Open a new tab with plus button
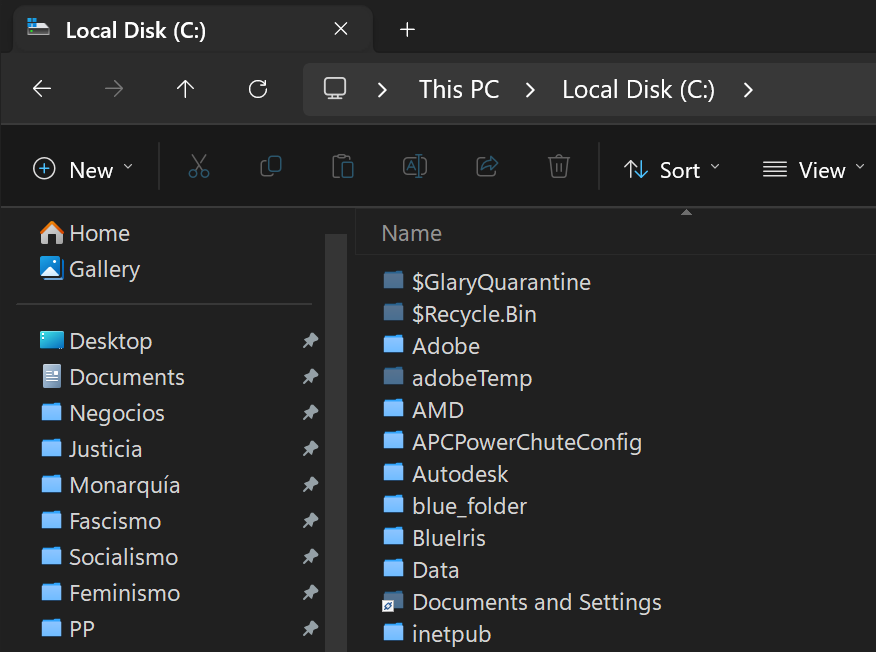The image size is (876, 652). [x=407, y=29]
